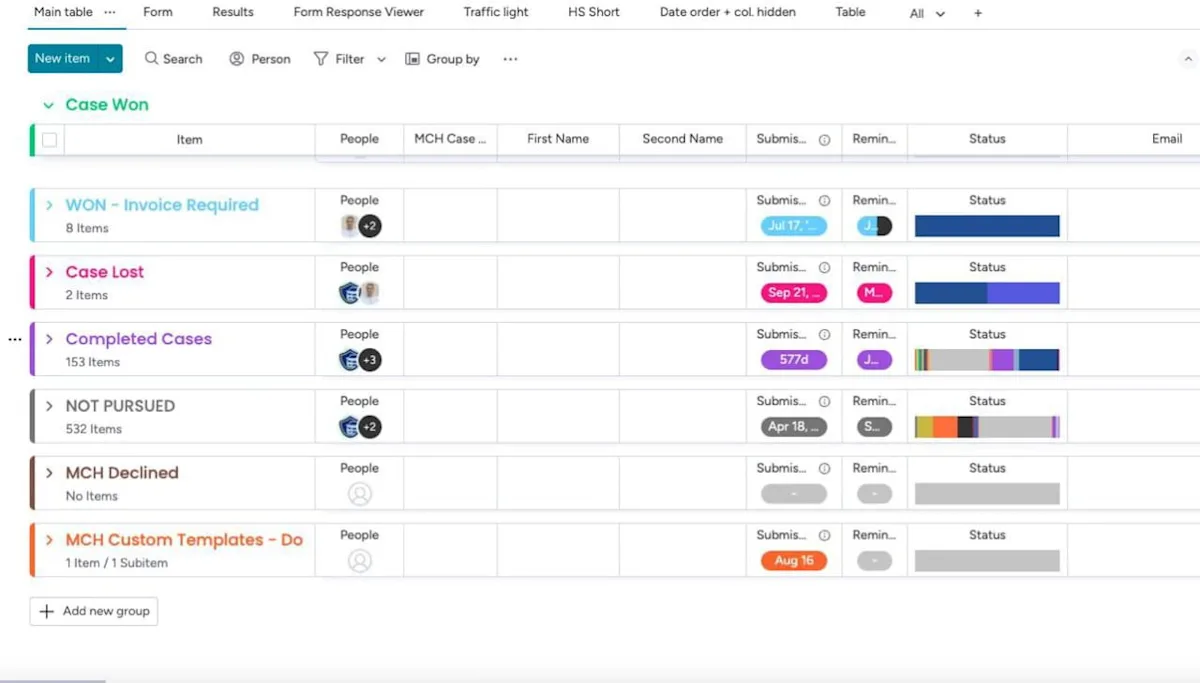Click the Item column header
The width and height of the screenshot is (1200, 683).
click(x=190, y=140)
